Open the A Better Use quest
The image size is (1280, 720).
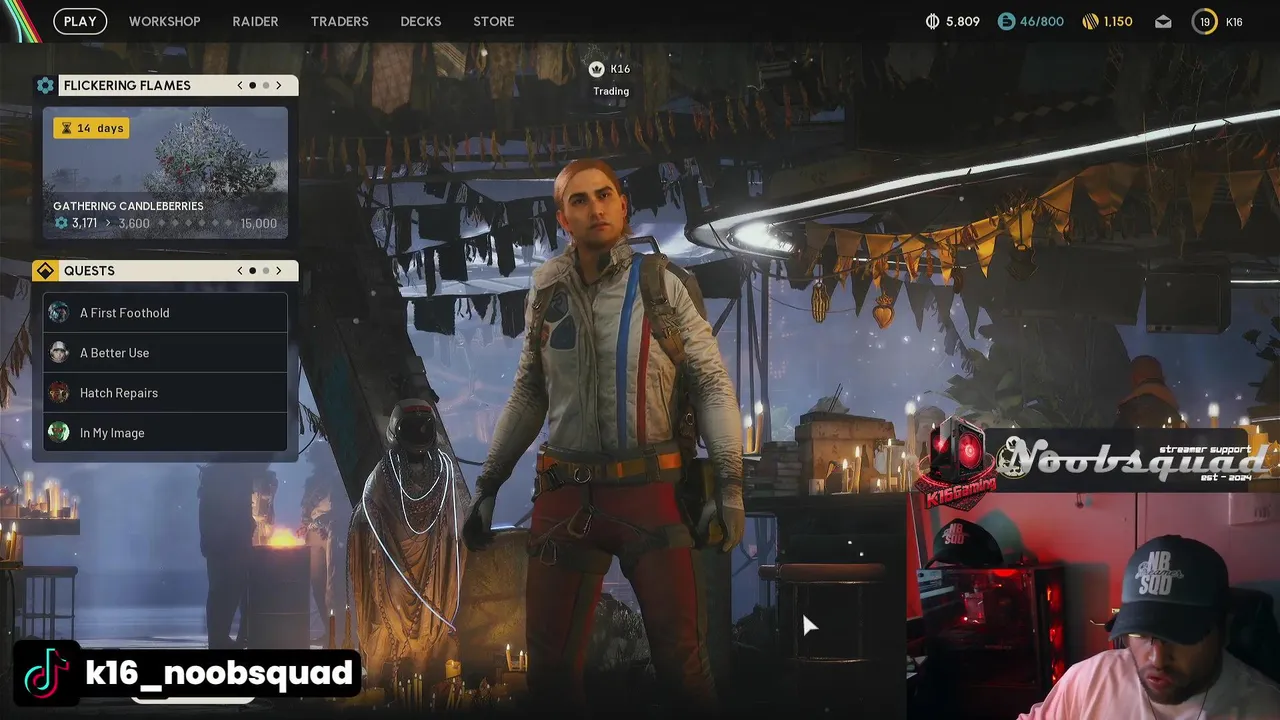(165, 353)
